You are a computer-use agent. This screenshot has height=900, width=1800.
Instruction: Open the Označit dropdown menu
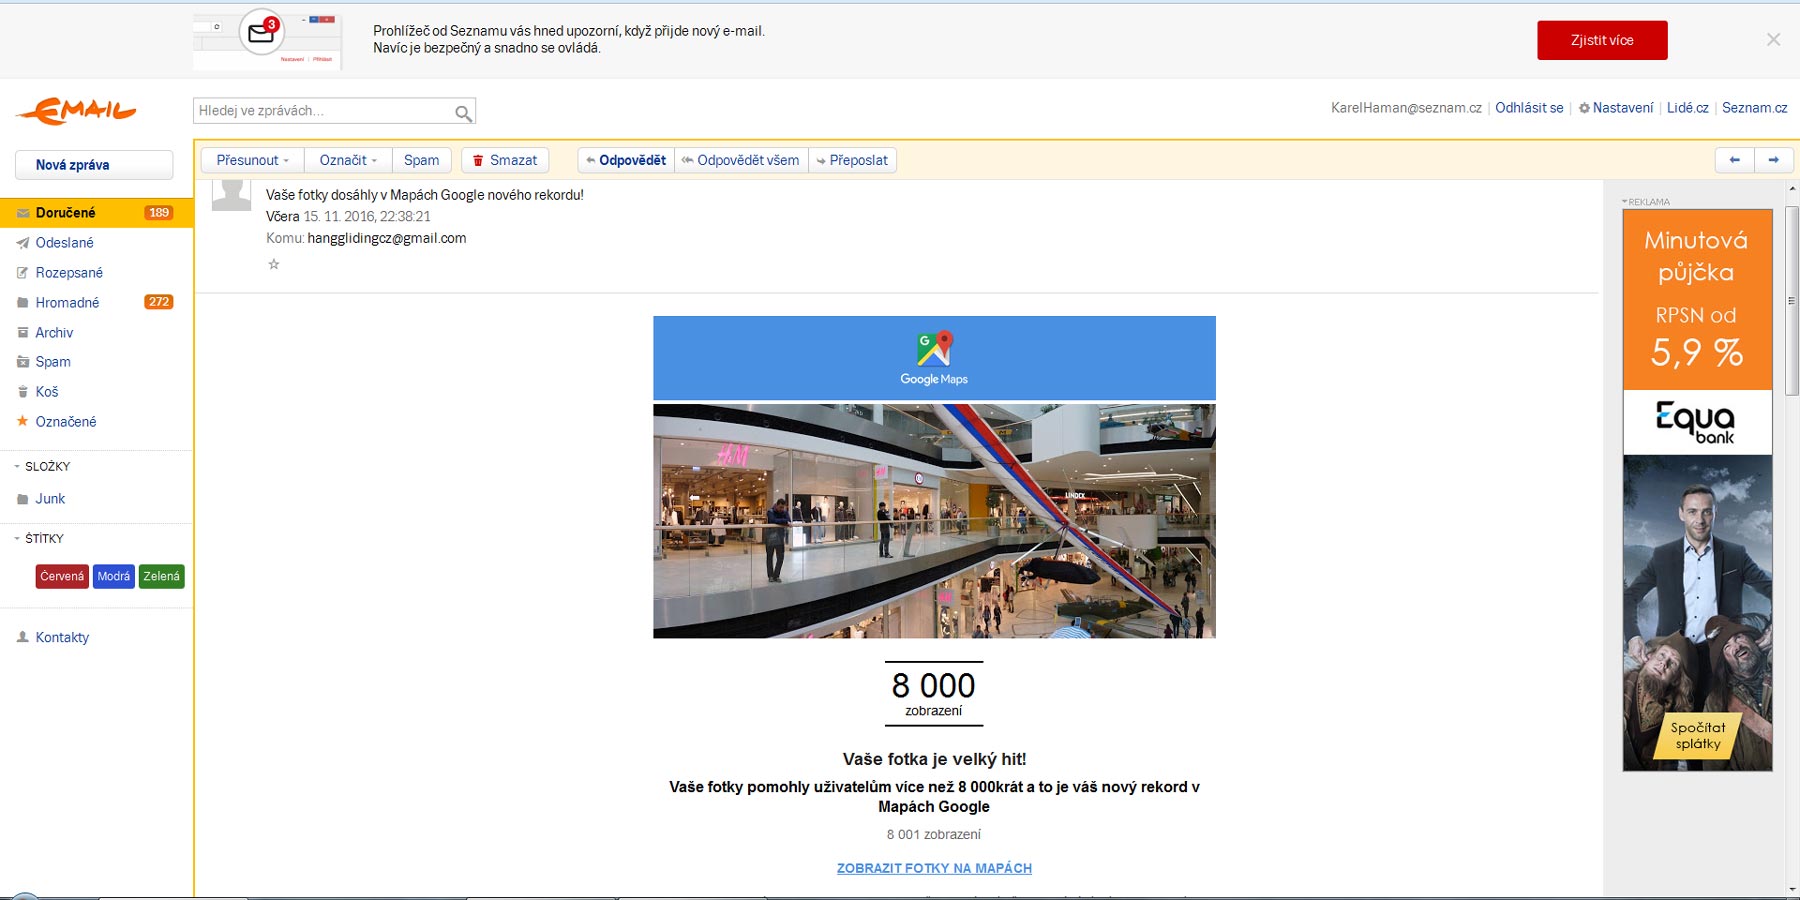348,160
